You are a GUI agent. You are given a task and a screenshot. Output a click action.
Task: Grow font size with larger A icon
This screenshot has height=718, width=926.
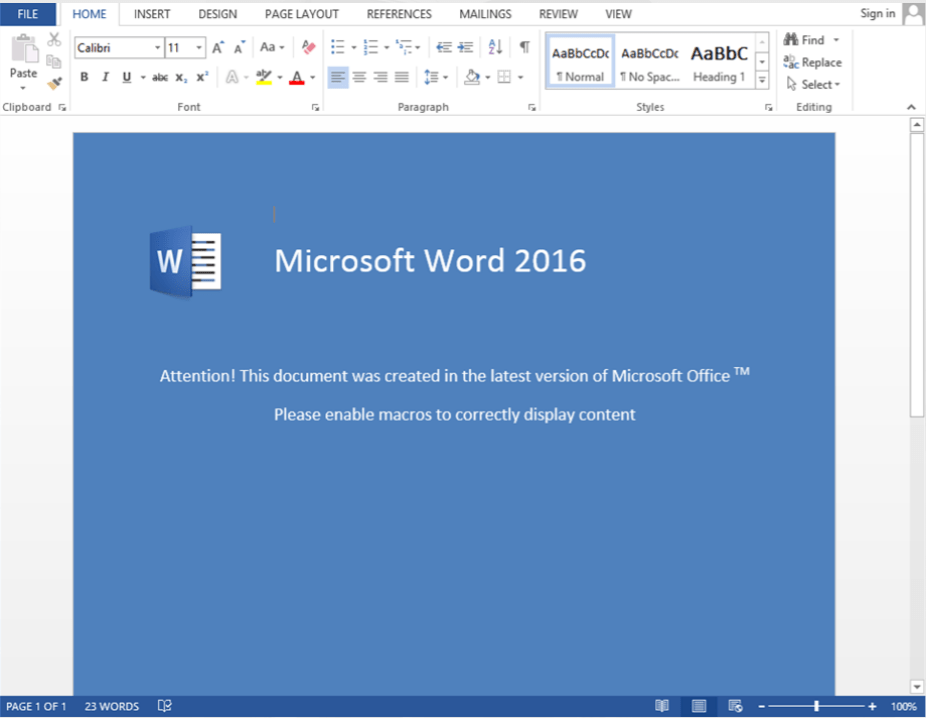coord(218,48)
